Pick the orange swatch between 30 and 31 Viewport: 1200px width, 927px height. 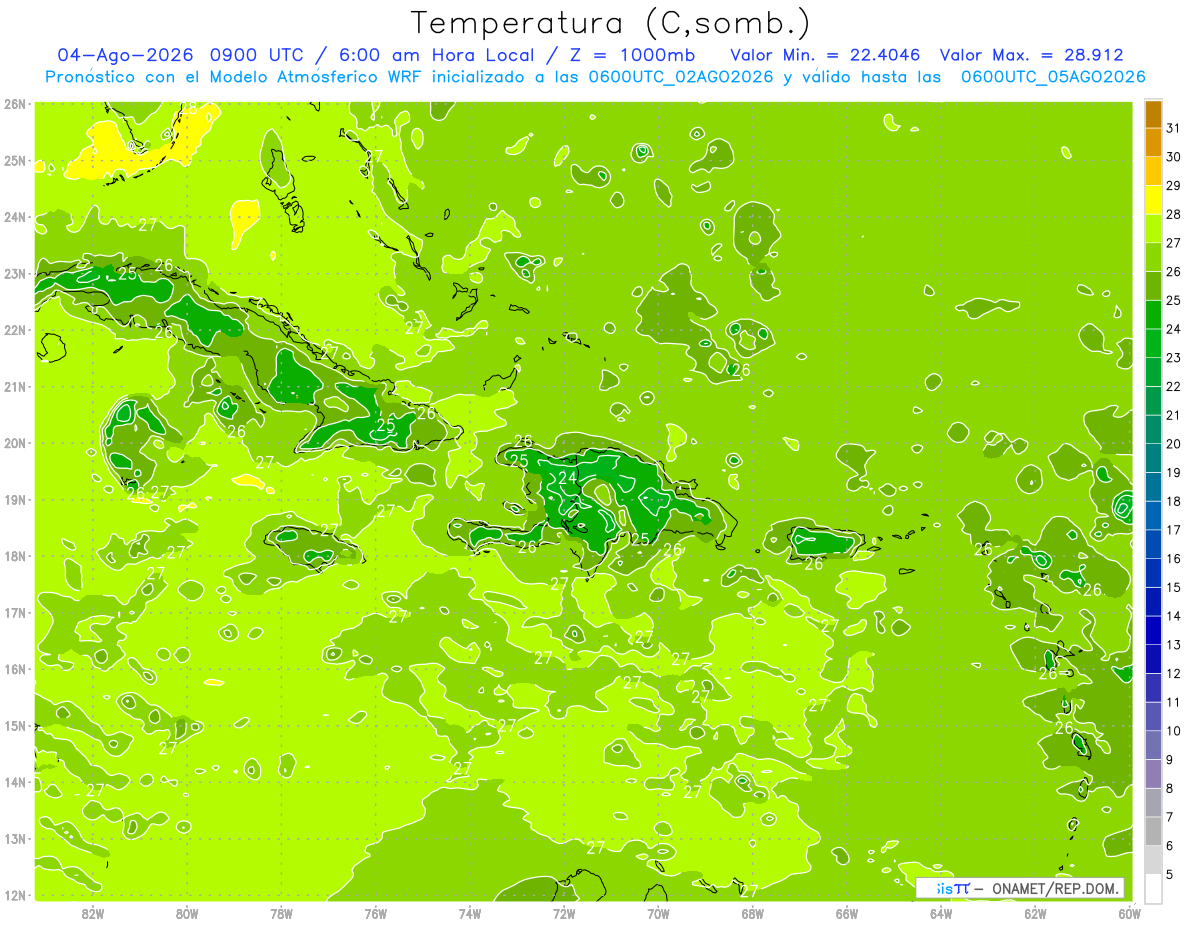1153,142
